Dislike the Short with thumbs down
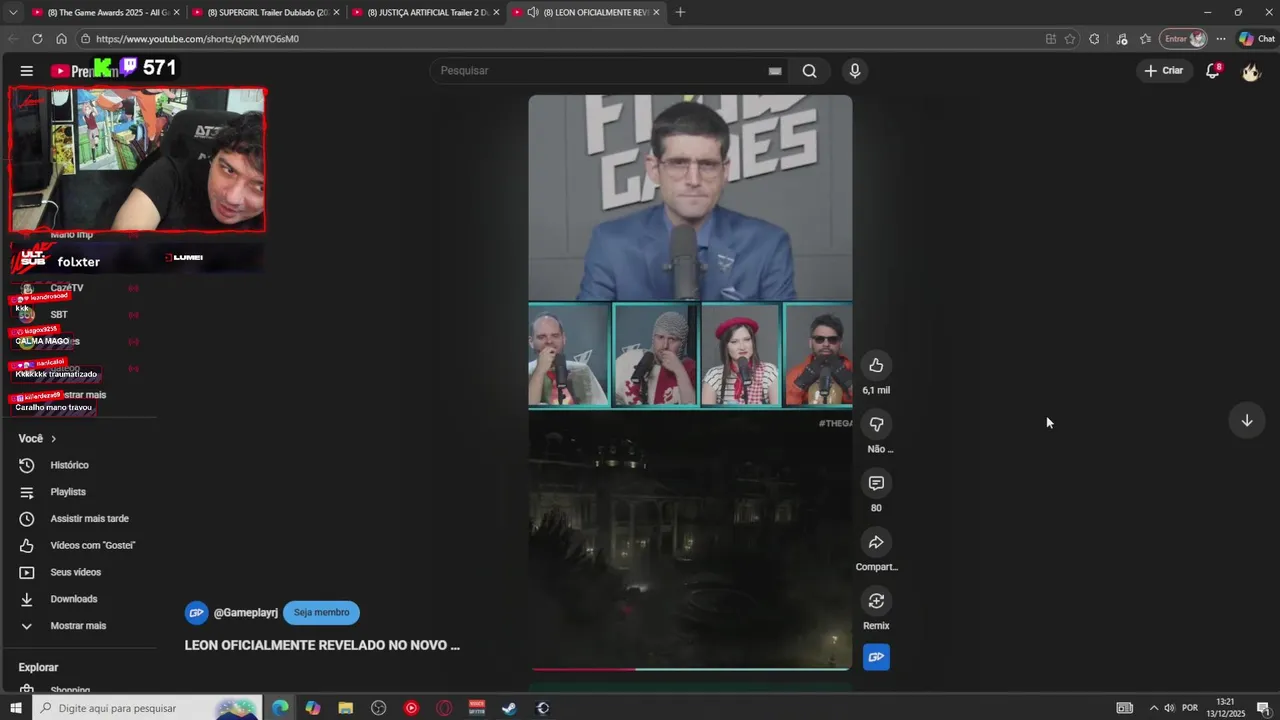This screenshot has height=720, width=1280. (x=876, y=424)
